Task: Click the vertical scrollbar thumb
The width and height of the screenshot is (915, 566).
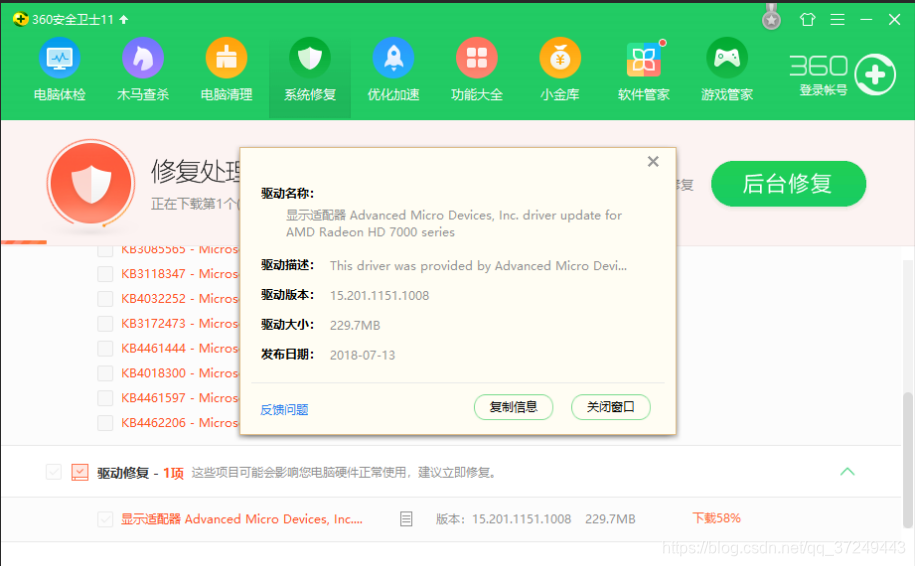Action: 907,459
